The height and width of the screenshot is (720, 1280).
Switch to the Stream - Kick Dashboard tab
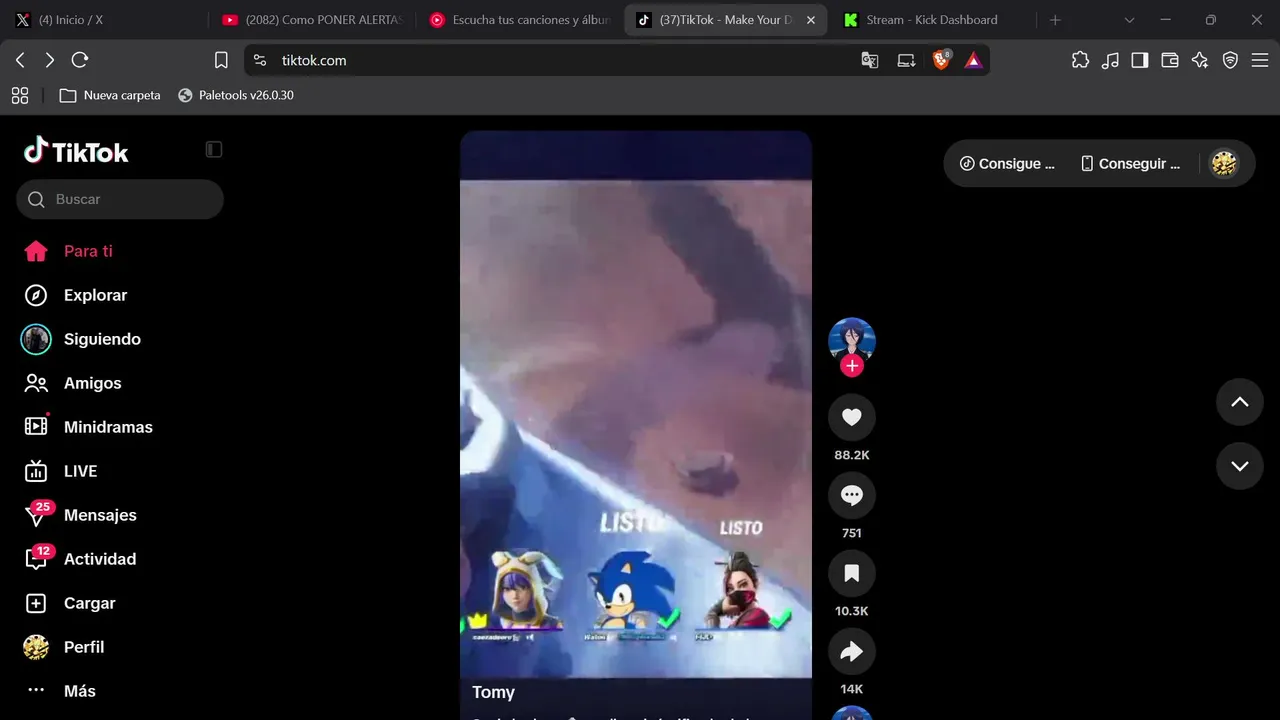point(932,20)
